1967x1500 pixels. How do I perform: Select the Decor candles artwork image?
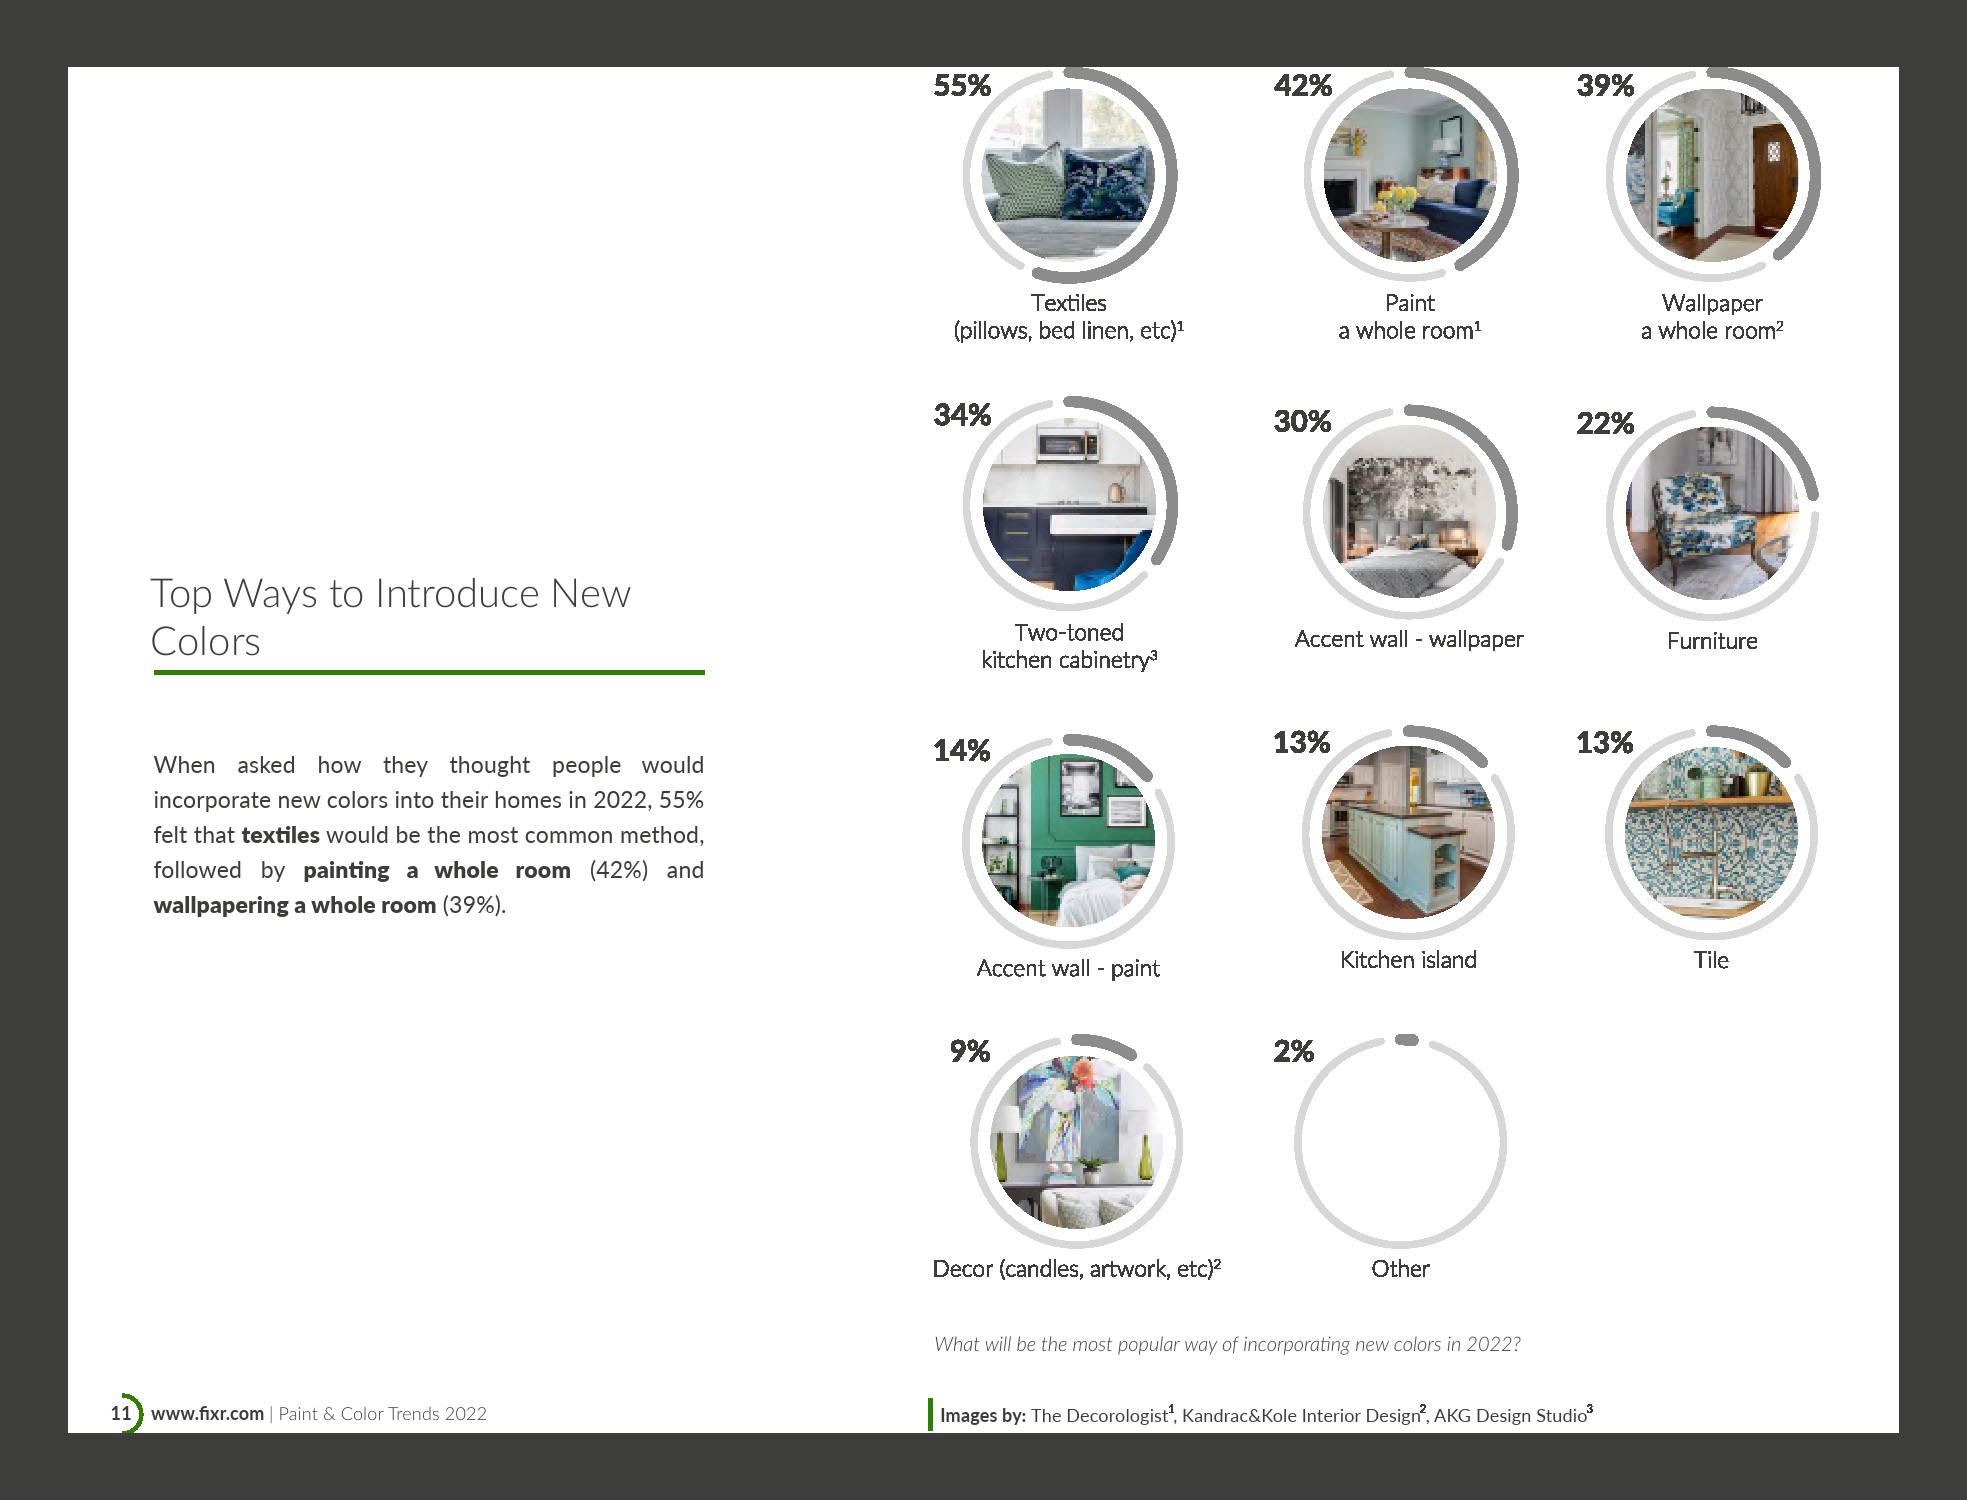tap(1076, 1142)
